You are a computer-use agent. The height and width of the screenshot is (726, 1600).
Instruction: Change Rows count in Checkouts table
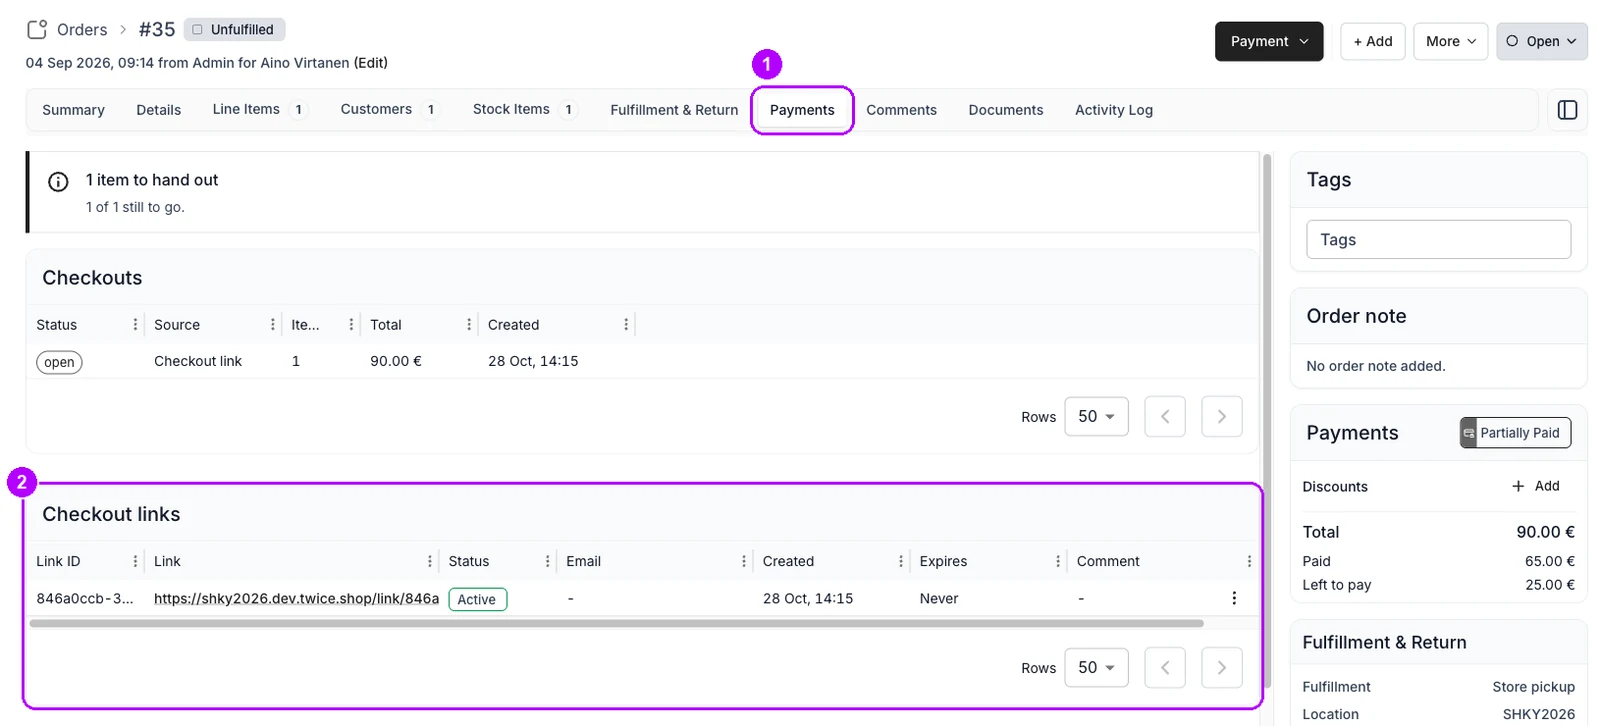coord(1096,417)
